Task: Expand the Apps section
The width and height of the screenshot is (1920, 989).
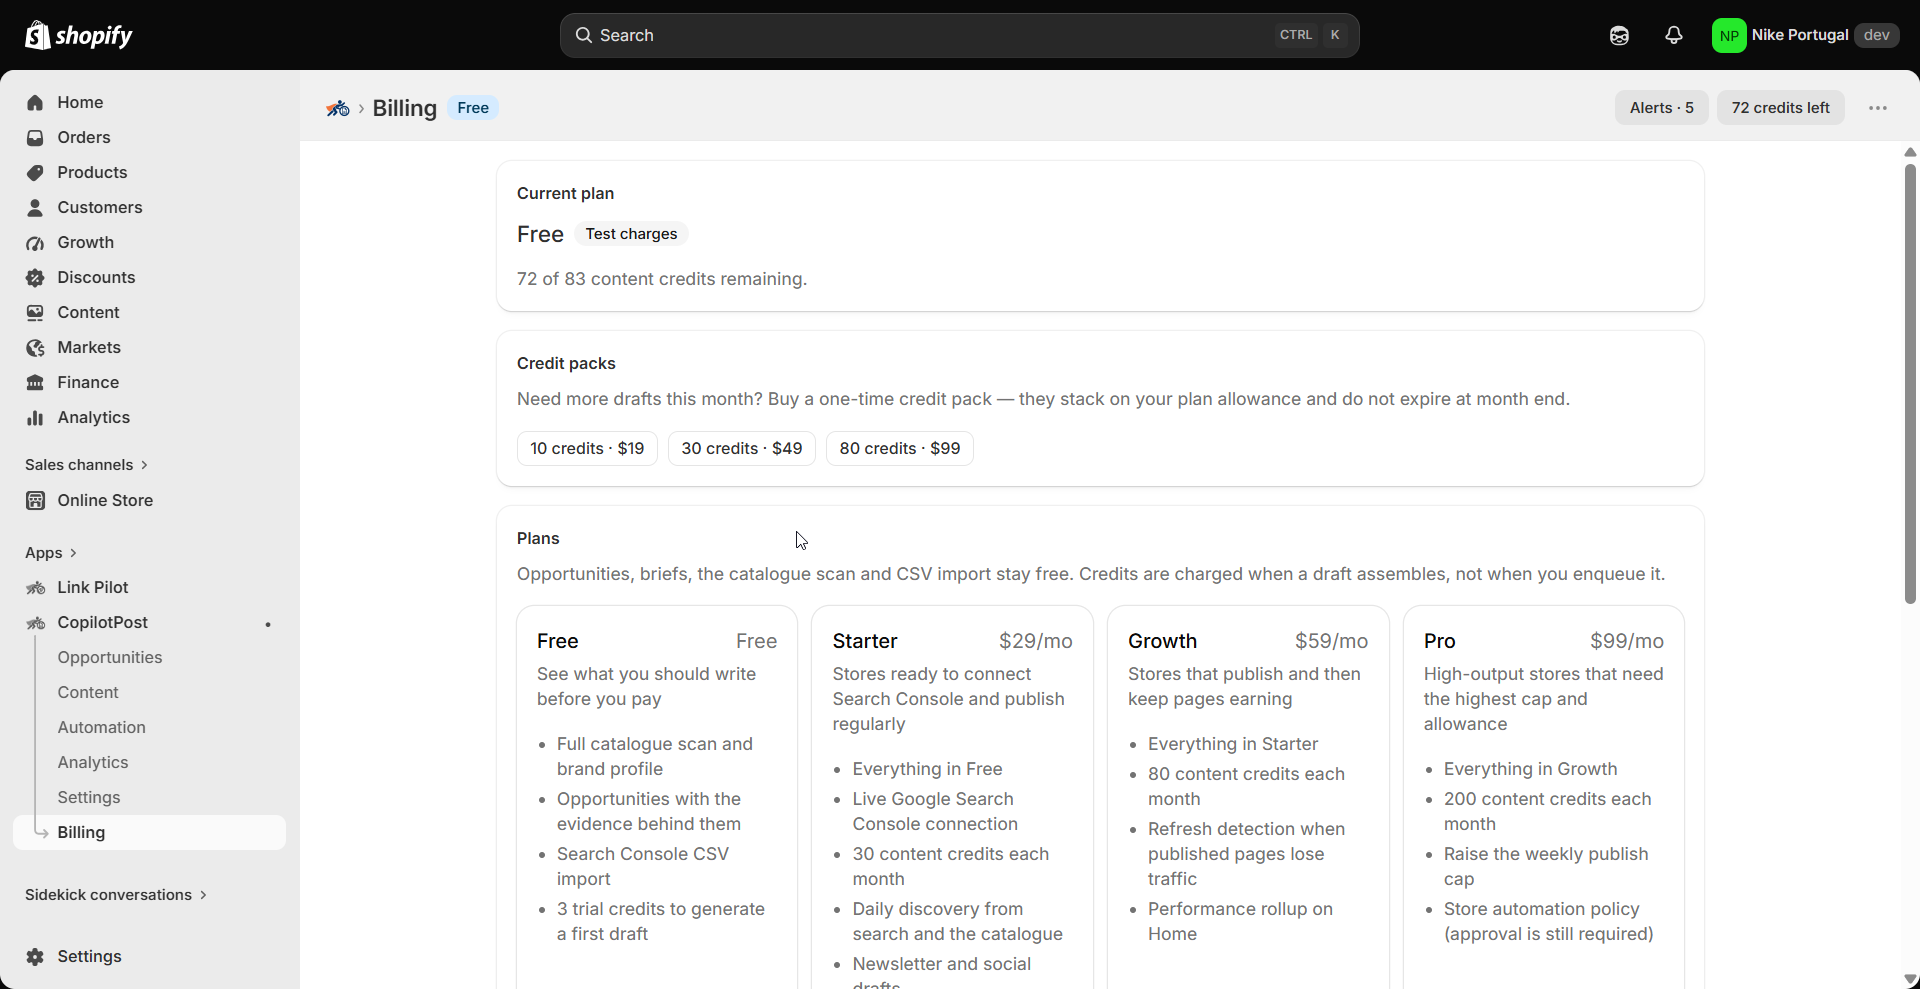Action: click(x=51, y=553)
